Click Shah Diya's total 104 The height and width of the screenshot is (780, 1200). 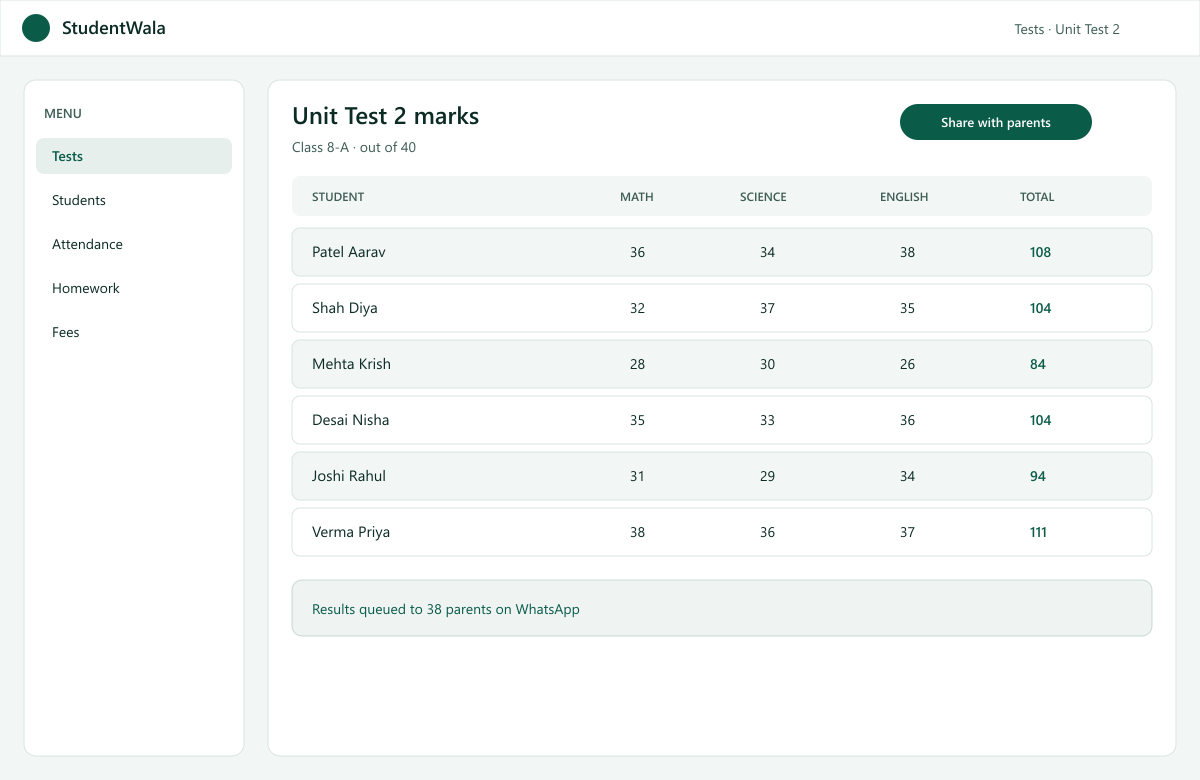point(1041,308)
